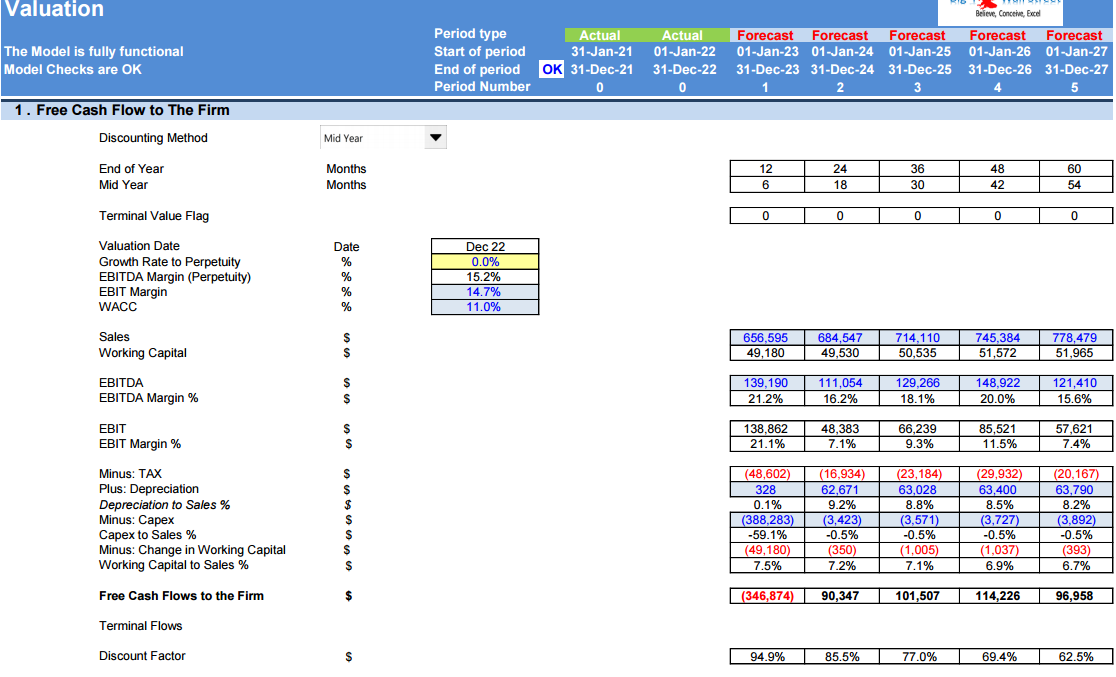
Task: Click Discount Factor 62.5% cell
Action: click(x=1075, y=656)
